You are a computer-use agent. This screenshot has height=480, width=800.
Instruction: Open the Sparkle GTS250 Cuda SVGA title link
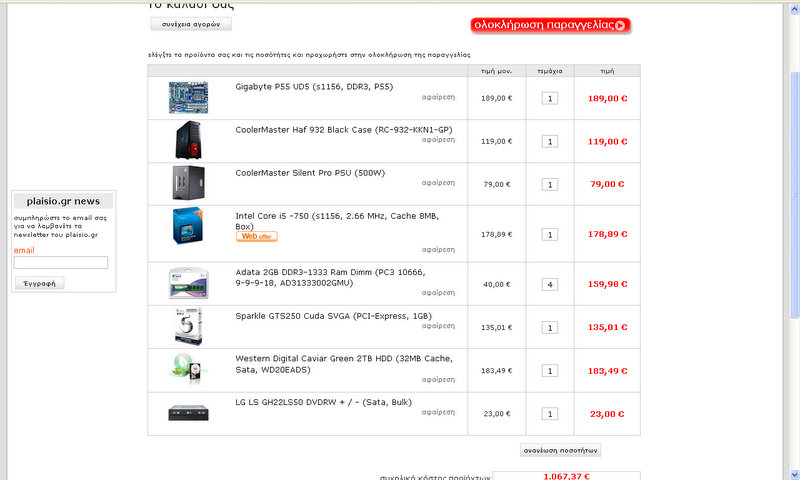[x=333, y=316]
